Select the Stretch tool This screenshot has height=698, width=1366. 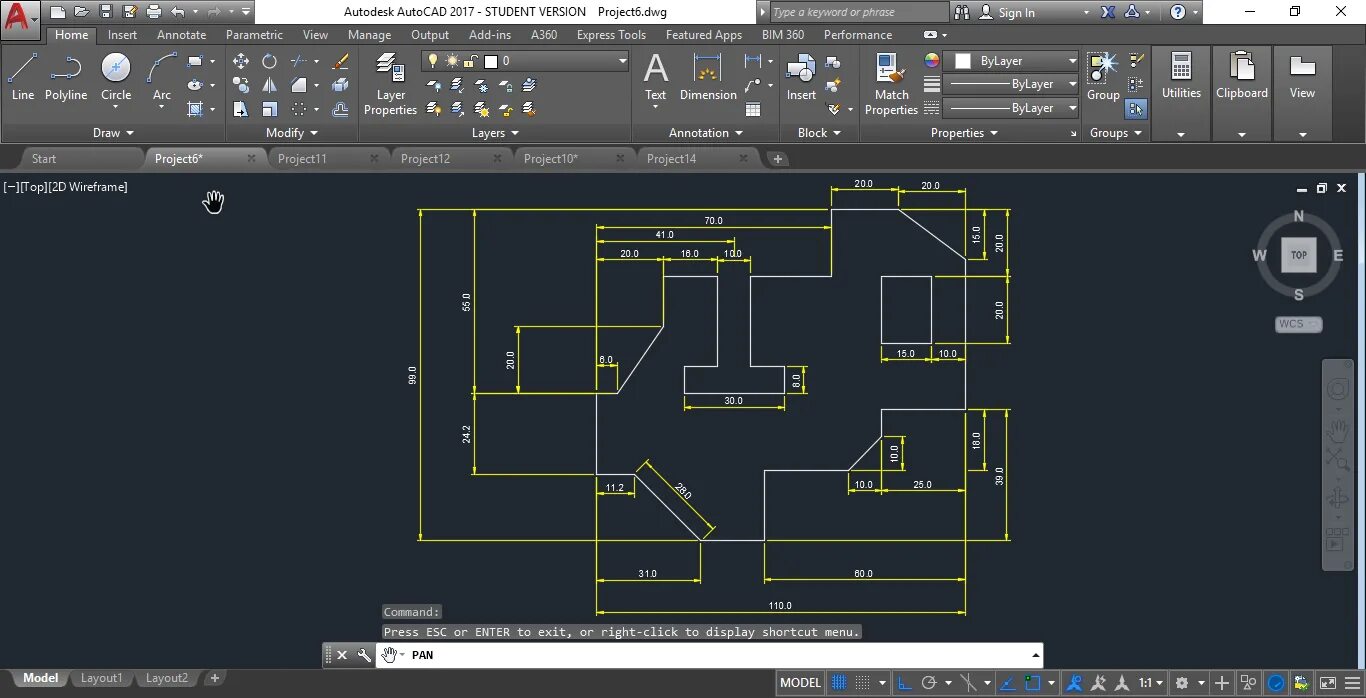coord(241,109)
